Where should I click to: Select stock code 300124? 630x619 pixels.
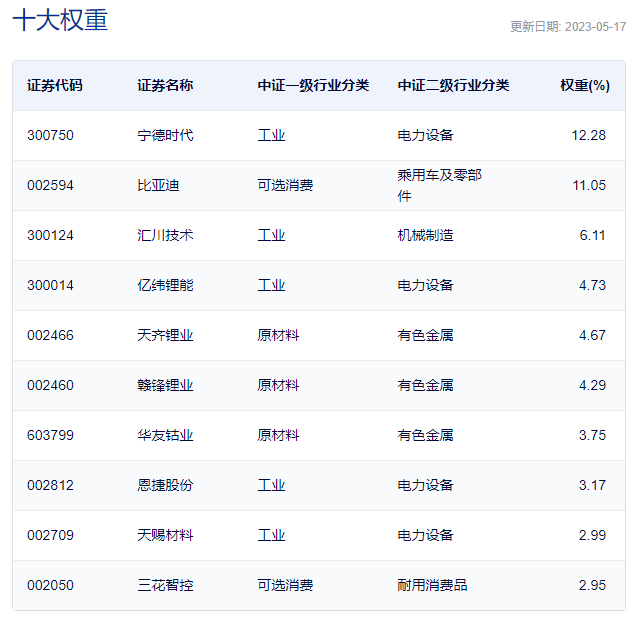point(50,235)
